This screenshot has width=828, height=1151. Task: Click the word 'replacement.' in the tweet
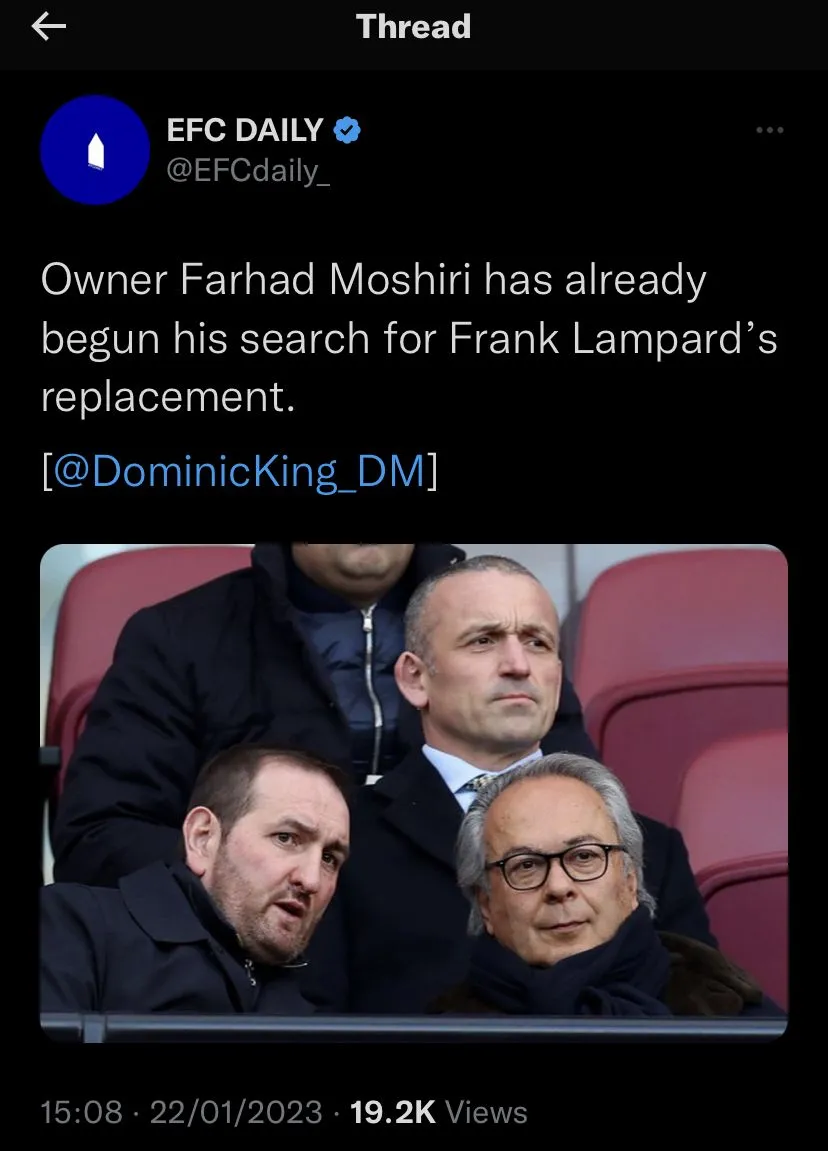tap(168, 397)
